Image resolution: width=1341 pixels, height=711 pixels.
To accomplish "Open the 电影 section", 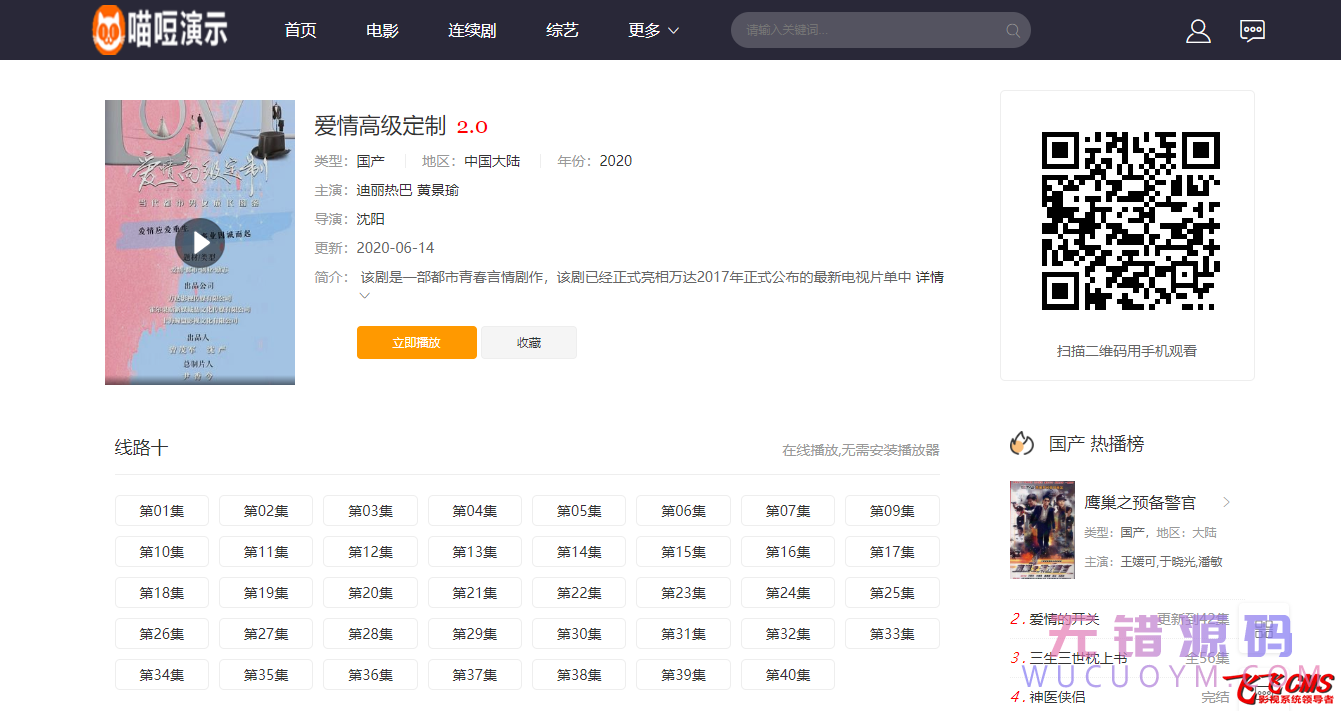I will point(381,30).
